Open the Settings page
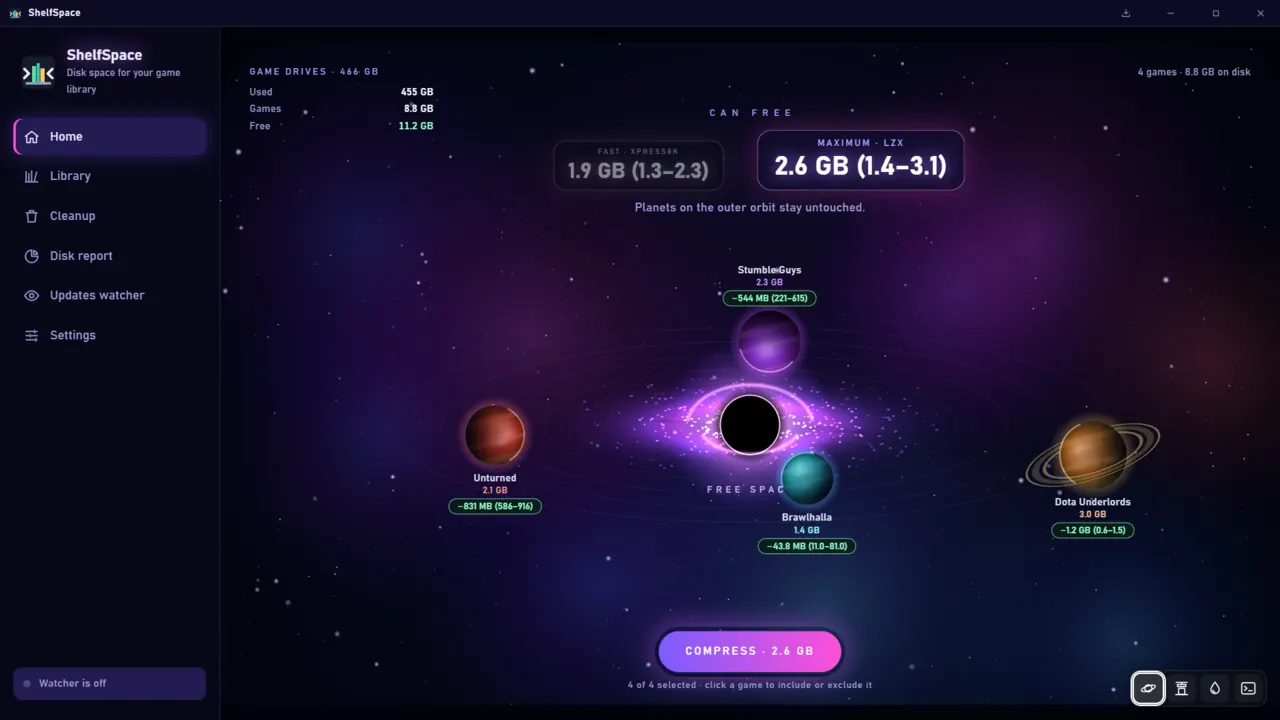 click(x=110, y=336)
